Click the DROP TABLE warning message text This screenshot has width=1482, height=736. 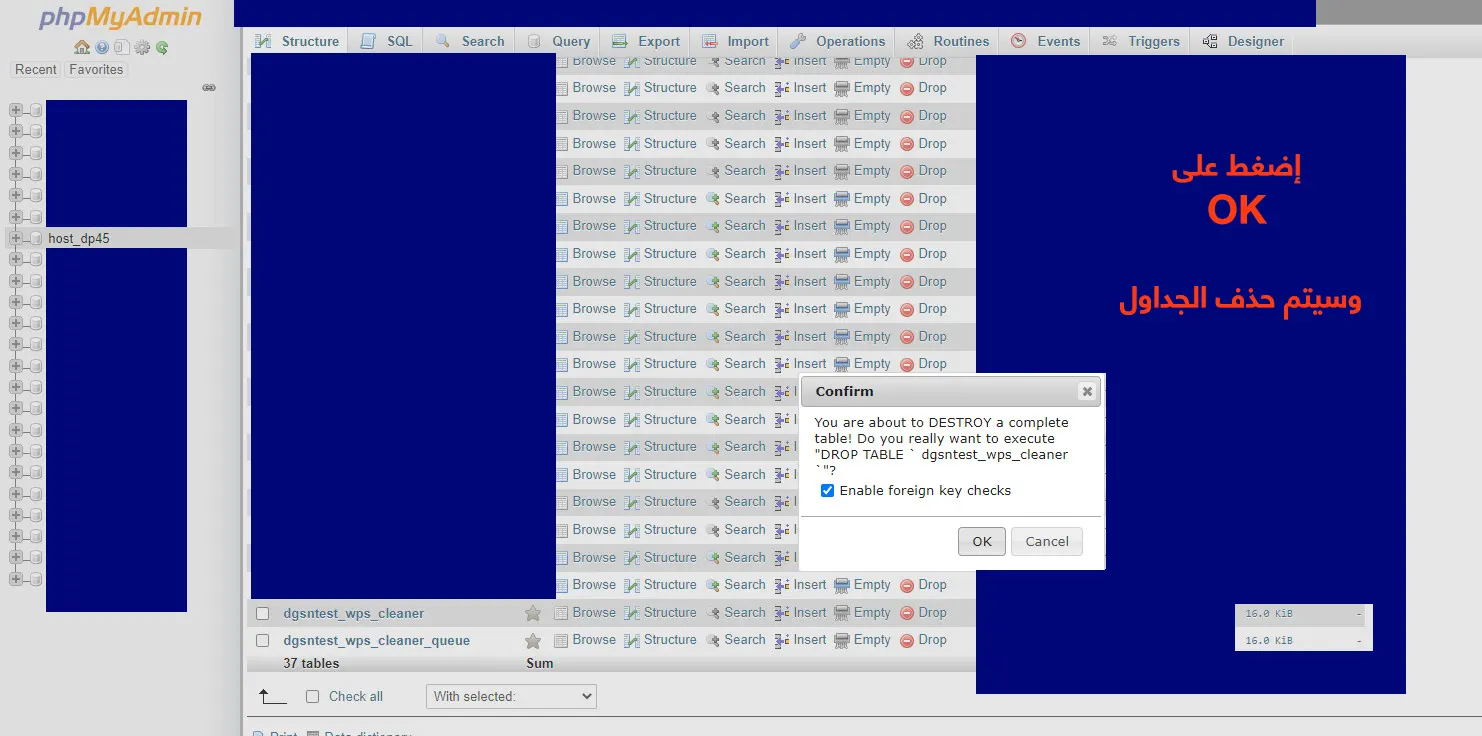pos(941,446)
